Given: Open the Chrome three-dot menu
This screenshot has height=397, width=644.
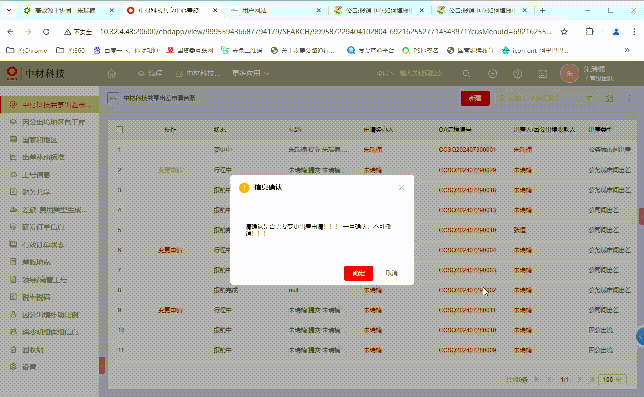Looking at the screenshot, I should pyautogui.click(x=634, y=32).
